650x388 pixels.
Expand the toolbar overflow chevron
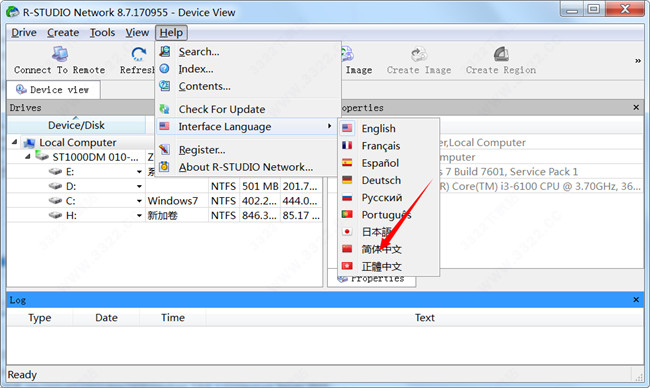(x=638, y=61)
